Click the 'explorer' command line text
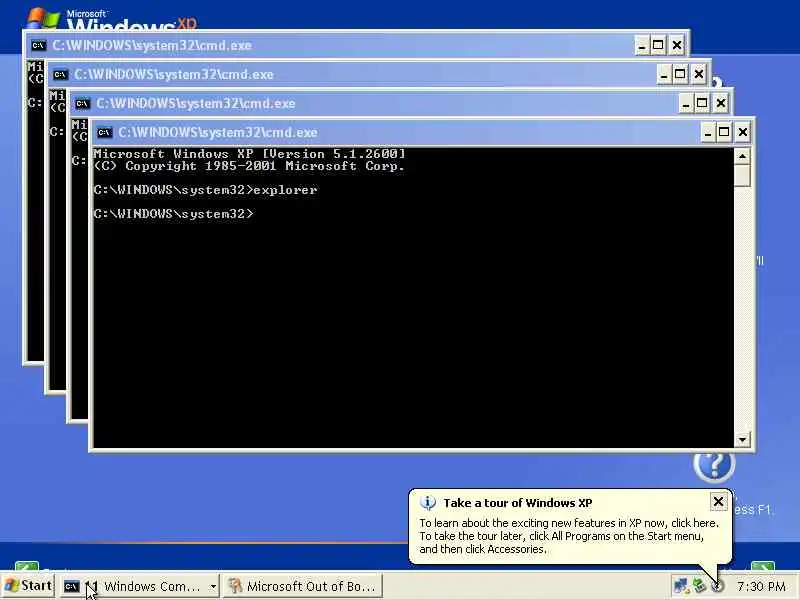Viewport: 800px width, 600px height. click(x=285, y=190)
